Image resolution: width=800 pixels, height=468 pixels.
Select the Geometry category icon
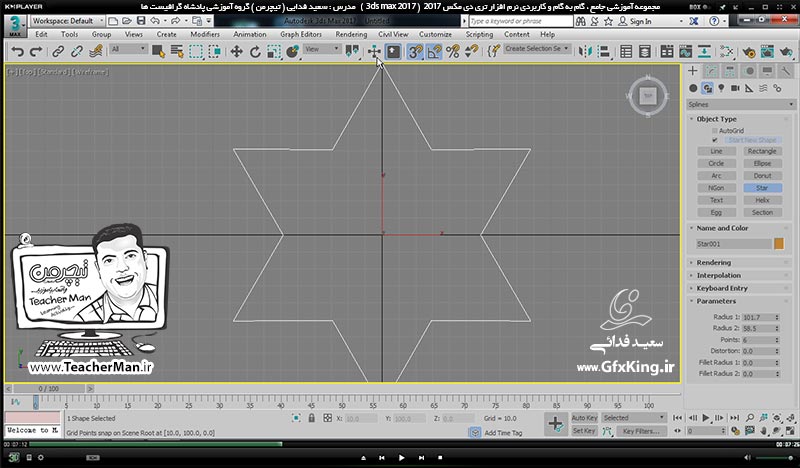[x=693, y=88]
